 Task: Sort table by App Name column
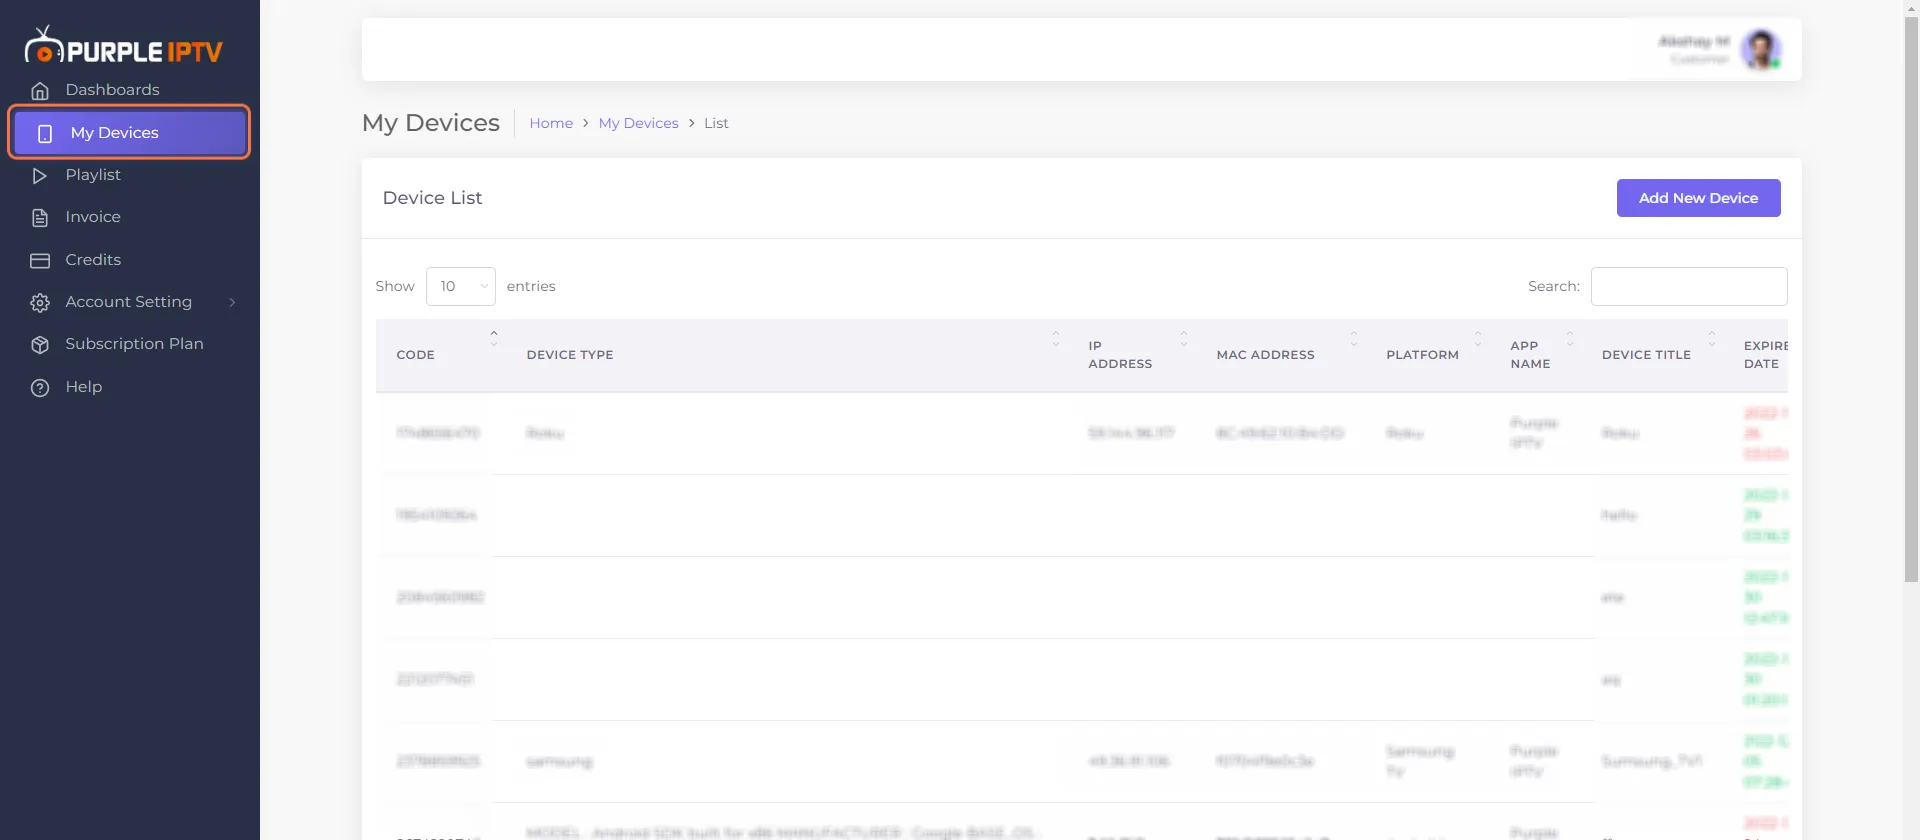1536,355
